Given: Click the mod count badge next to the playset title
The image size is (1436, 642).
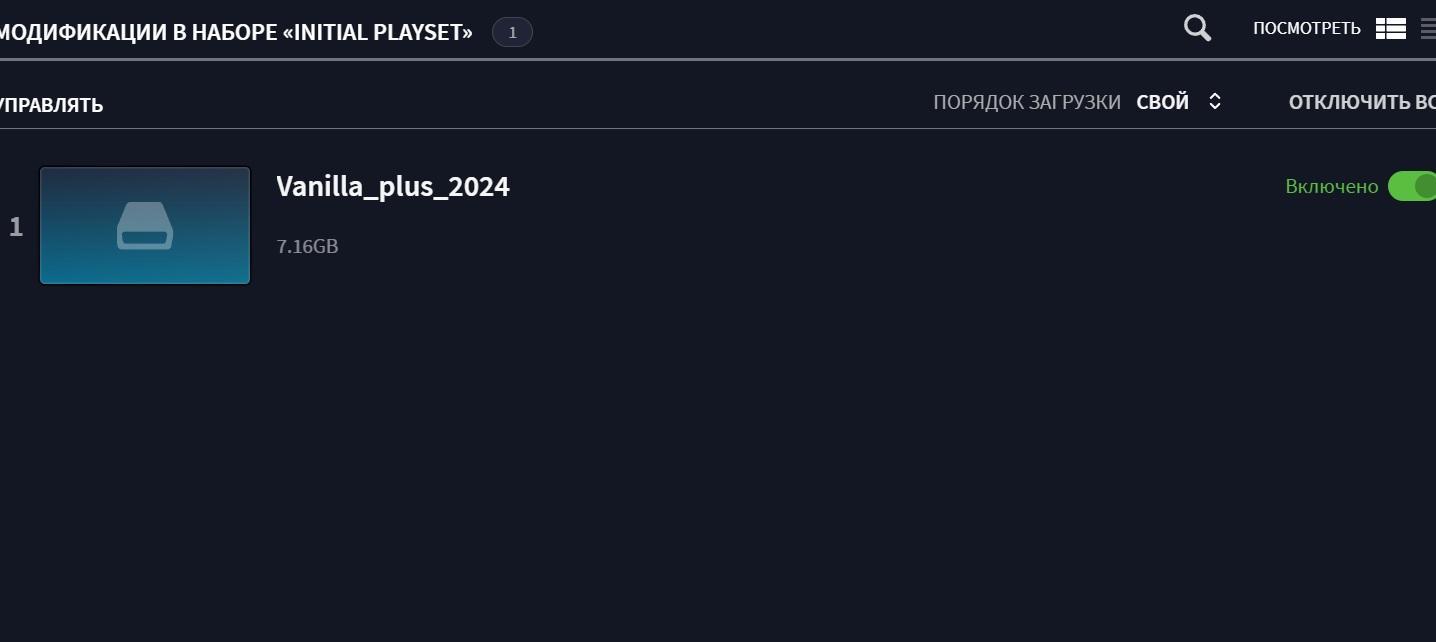Looking at the screenshot, I should point(512,32).
